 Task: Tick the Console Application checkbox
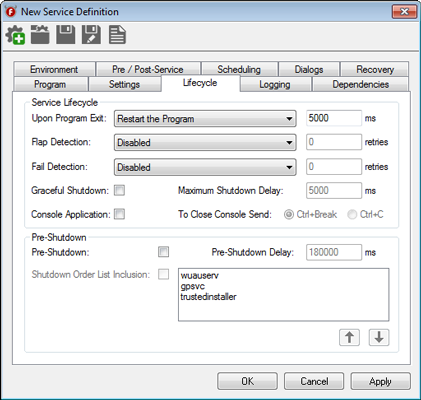pyautogui.click(x=119, y=214)
